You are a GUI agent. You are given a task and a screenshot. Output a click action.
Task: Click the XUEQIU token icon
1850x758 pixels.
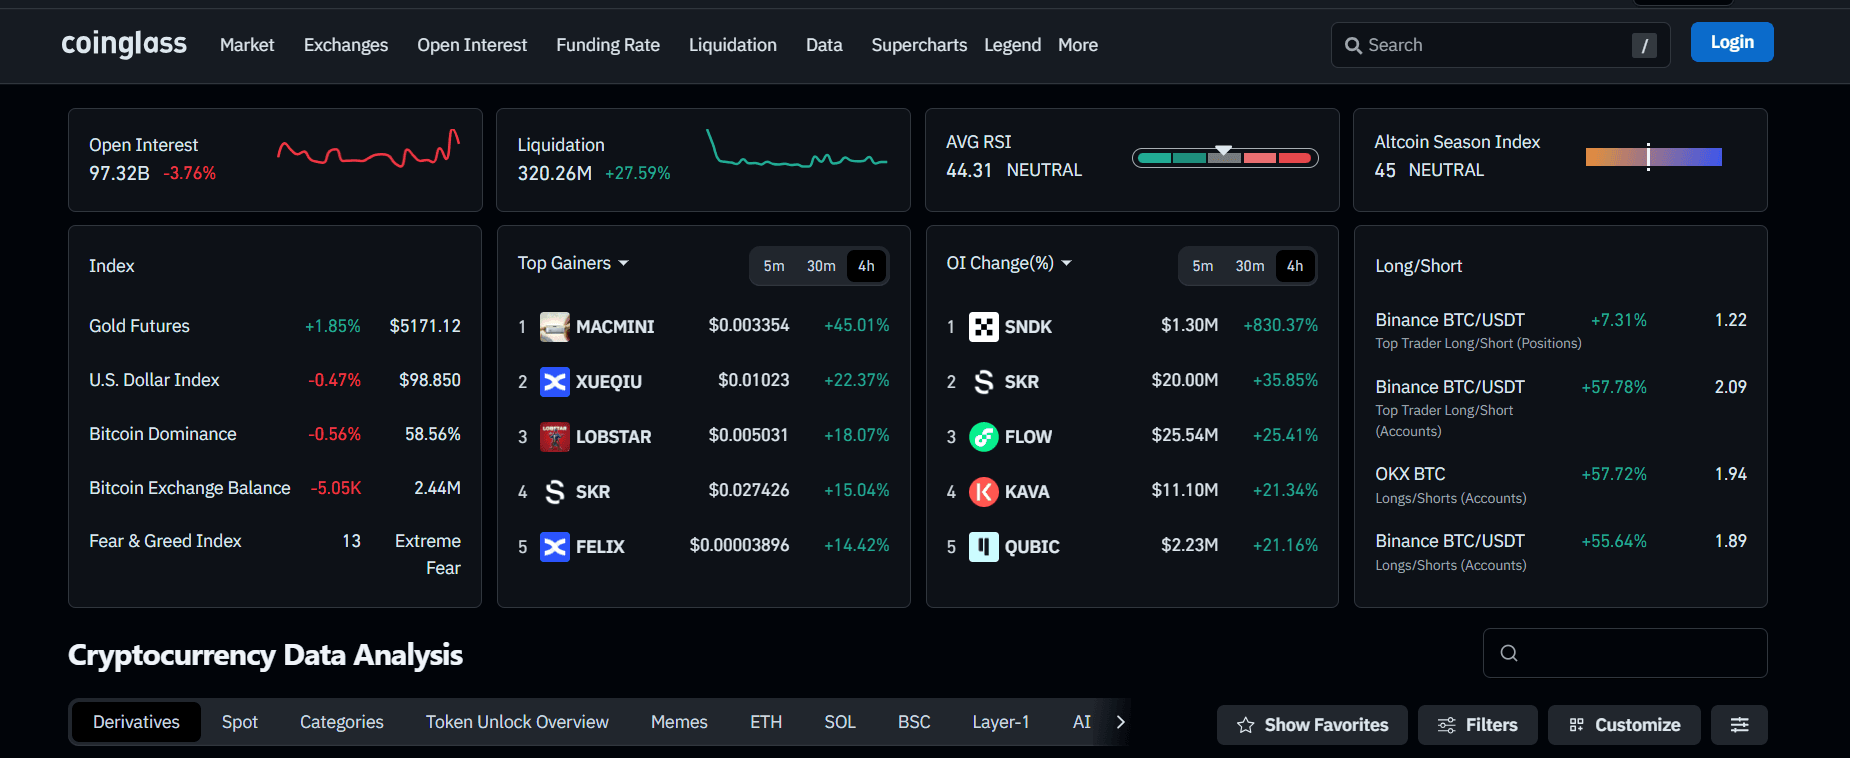click(x=554, y=382)
